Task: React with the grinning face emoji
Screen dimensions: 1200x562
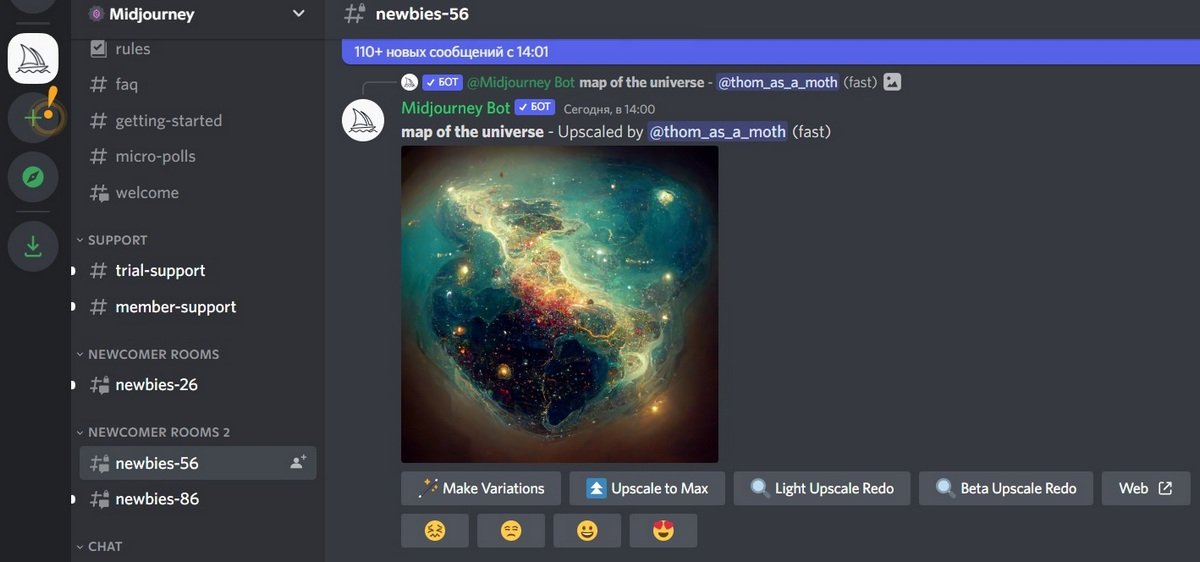Action: tap(587, 531)
